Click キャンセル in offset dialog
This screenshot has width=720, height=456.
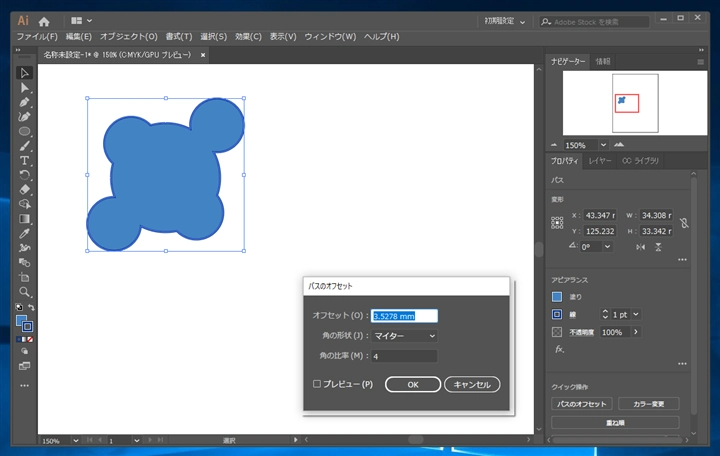pos(472,384)
